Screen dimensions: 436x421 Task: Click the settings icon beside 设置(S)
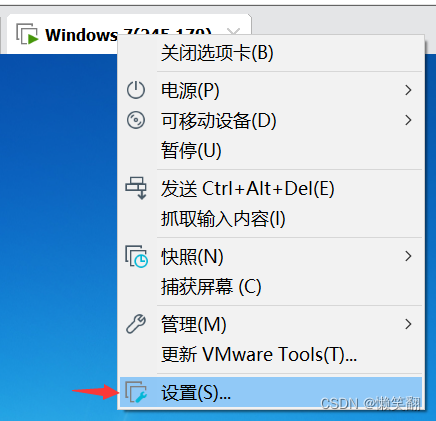(136, 392)
